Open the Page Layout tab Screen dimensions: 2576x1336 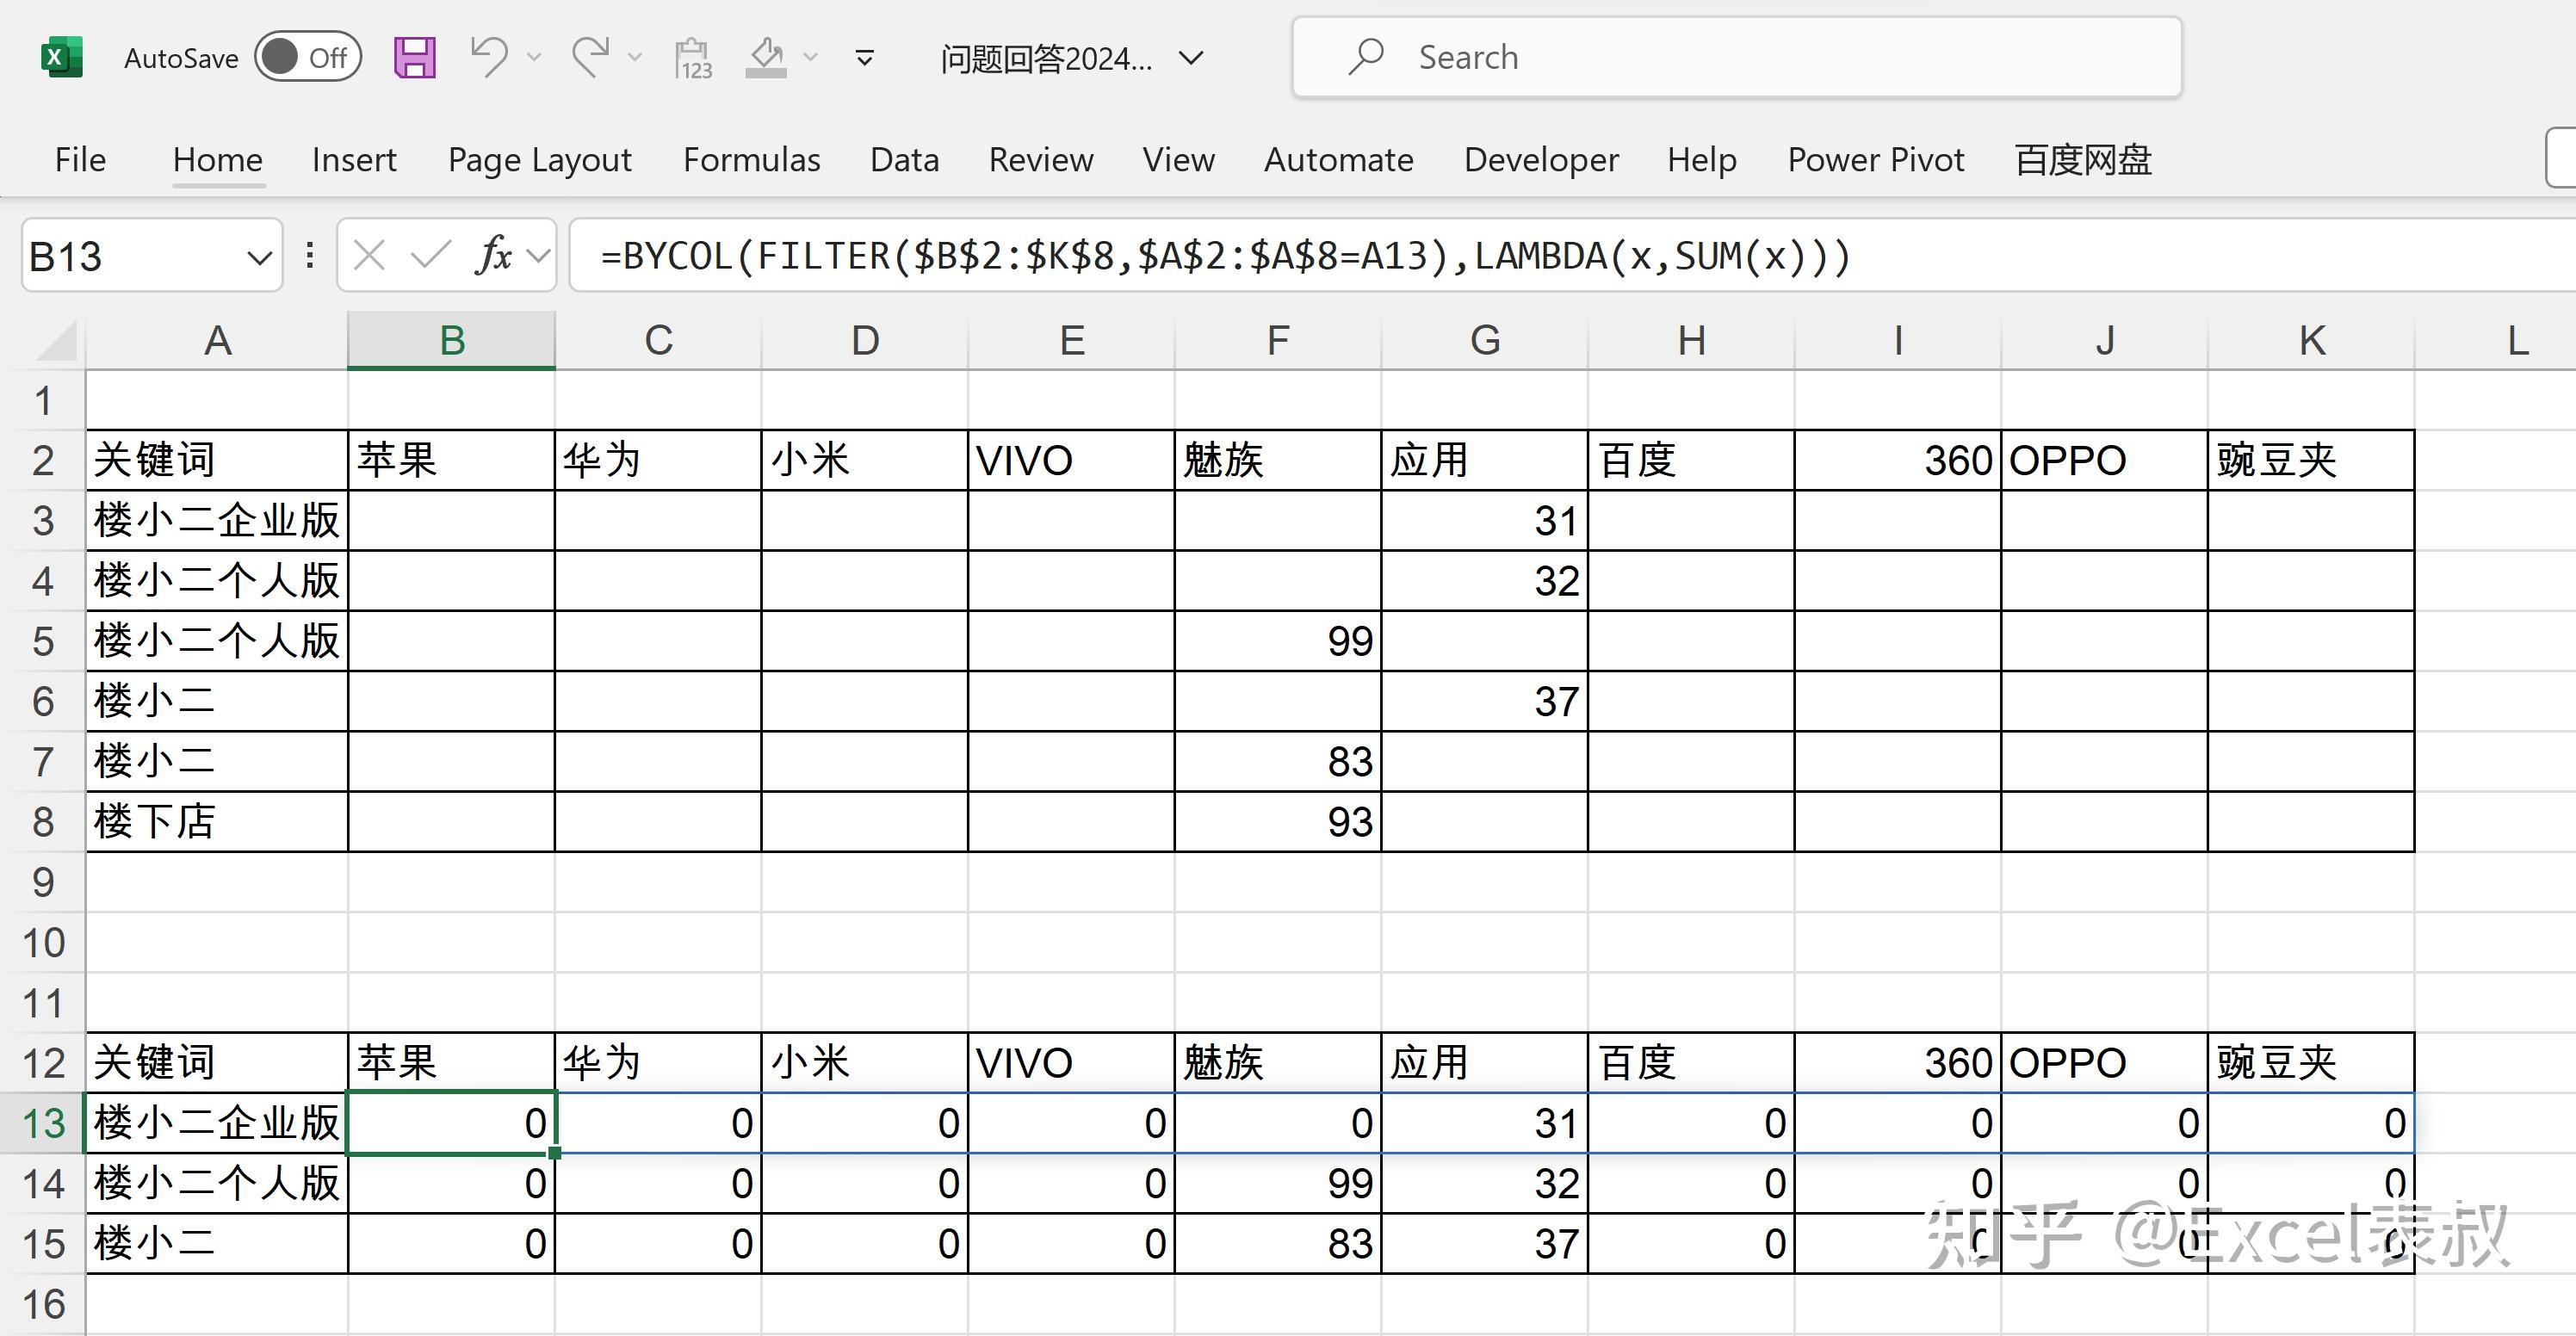540,160
